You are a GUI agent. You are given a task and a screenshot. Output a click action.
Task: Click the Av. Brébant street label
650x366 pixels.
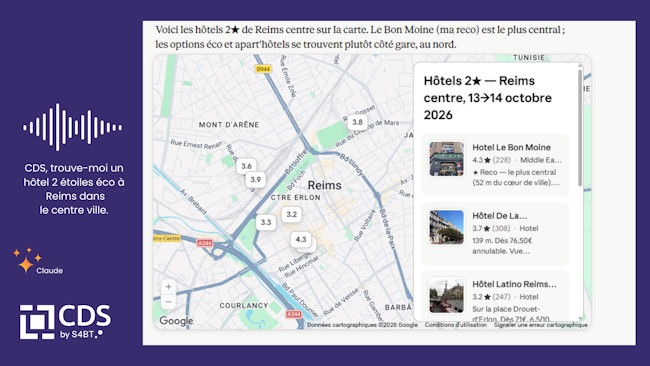click(193, 202)
